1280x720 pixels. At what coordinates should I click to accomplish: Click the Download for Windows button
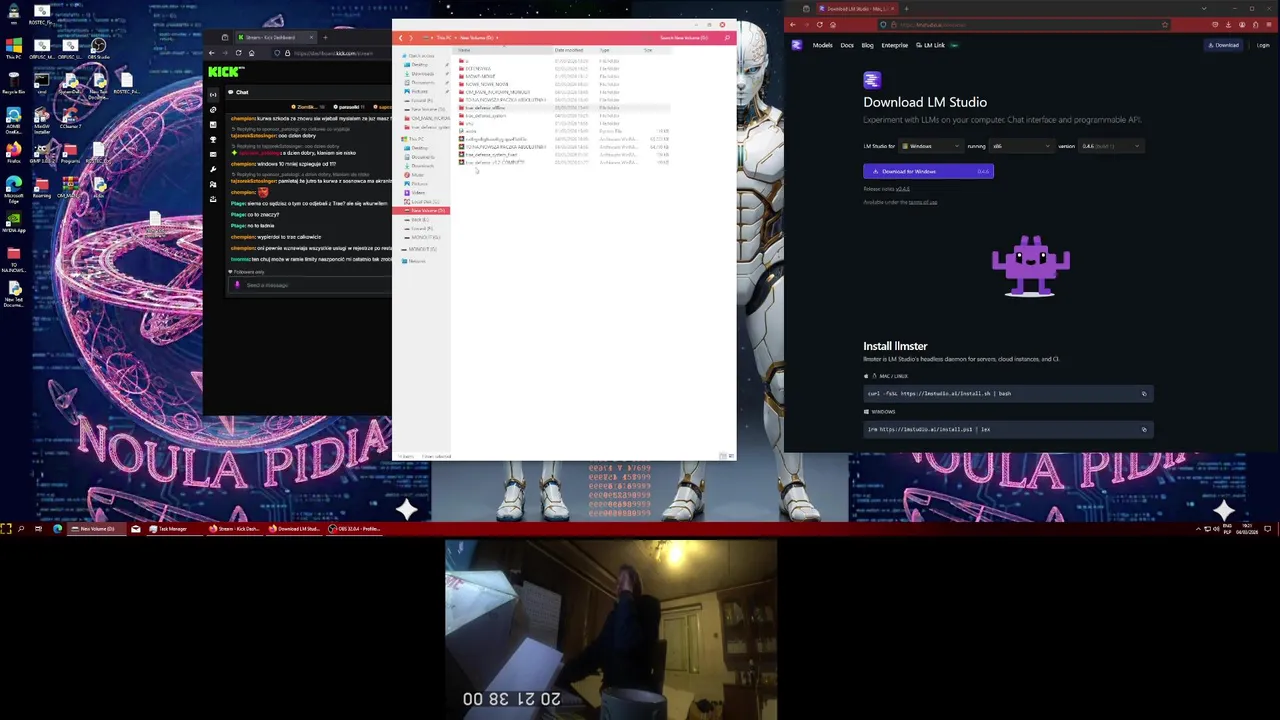point(928,171)
